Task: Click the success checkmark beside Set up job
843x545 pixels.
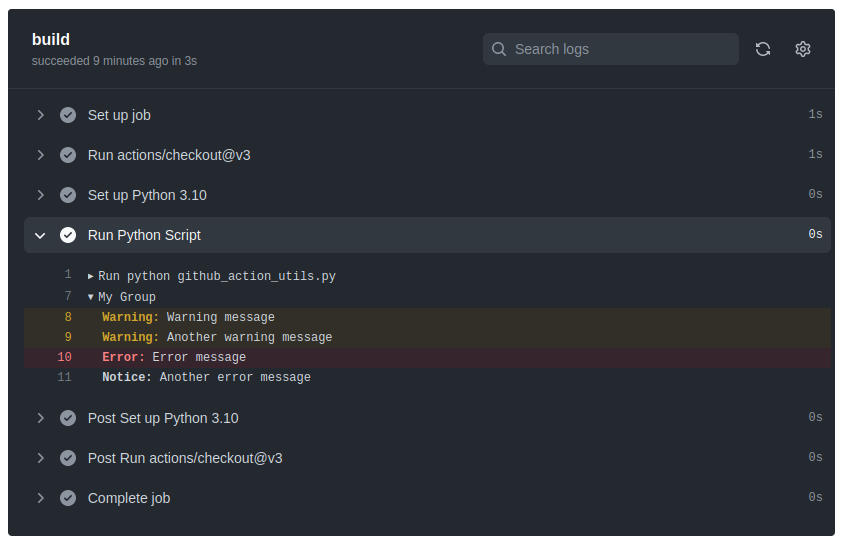Action: point(68,115)
